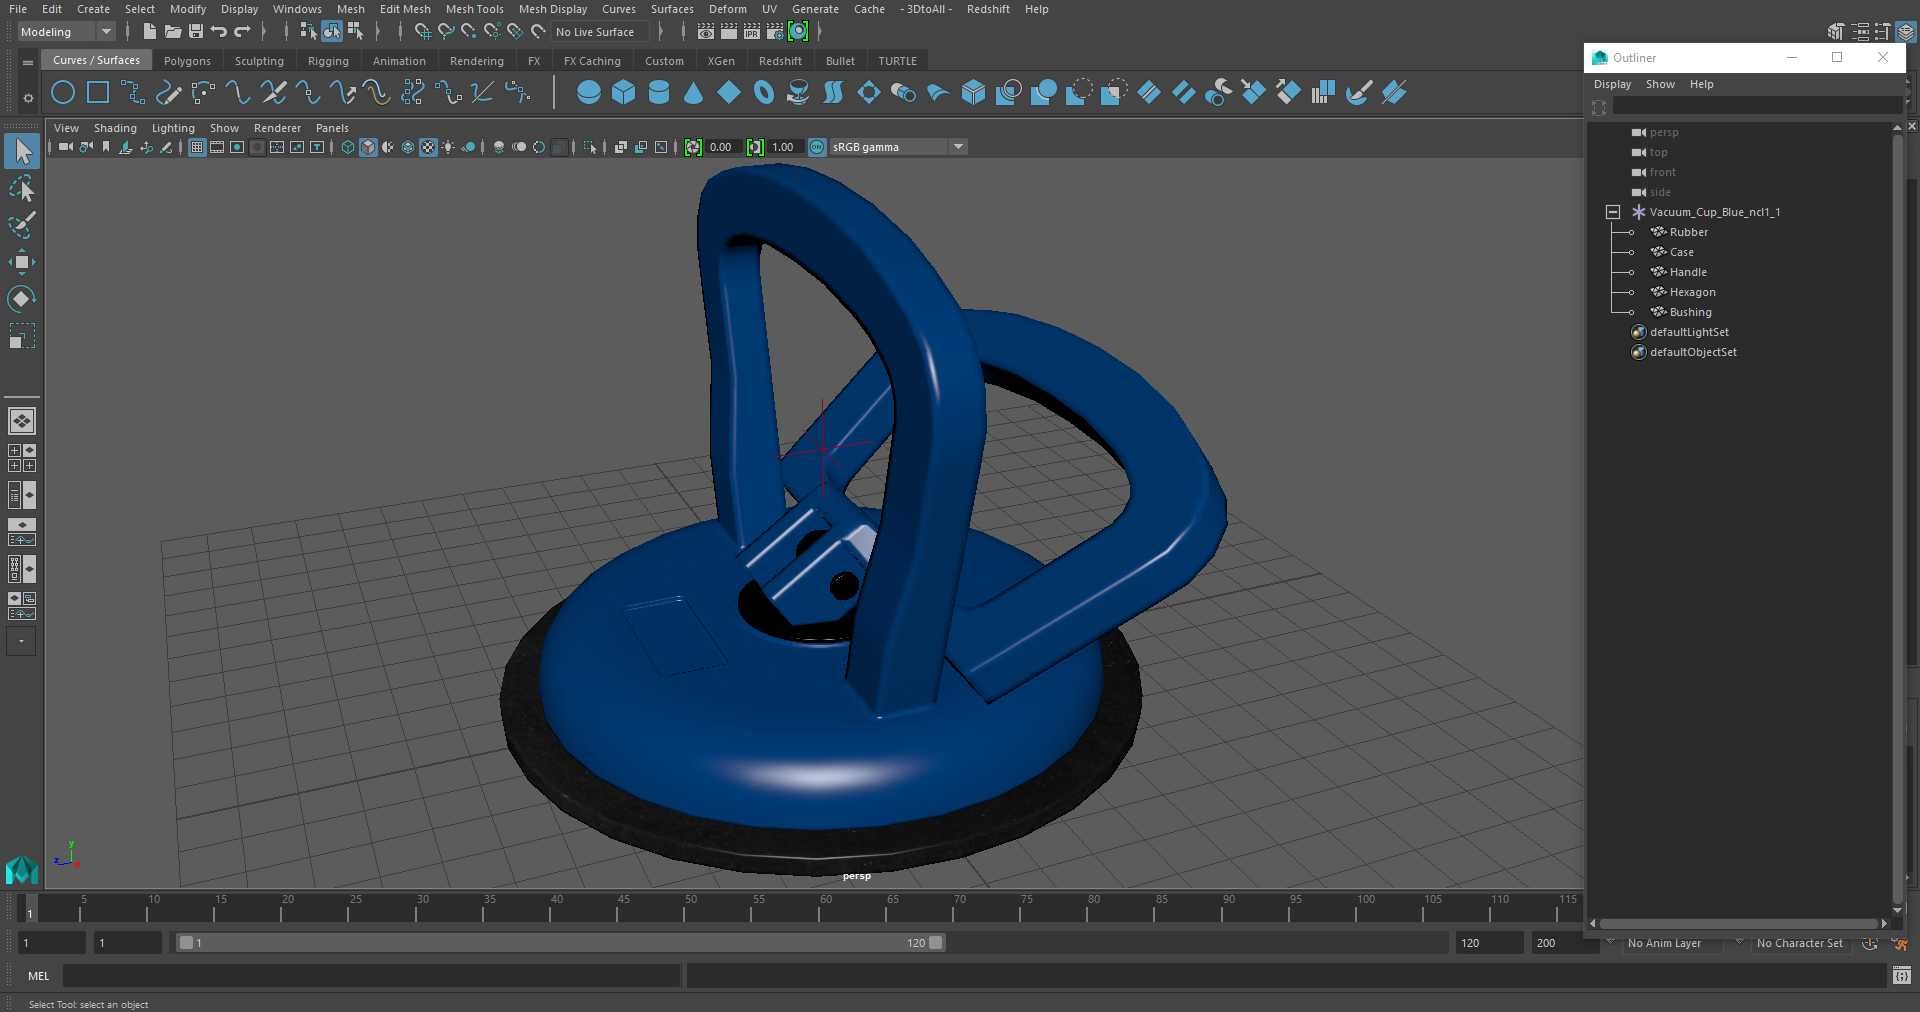The image size is (1920, 1012).
Task: Open the shelf options menu button
Action: click(28, 62)
